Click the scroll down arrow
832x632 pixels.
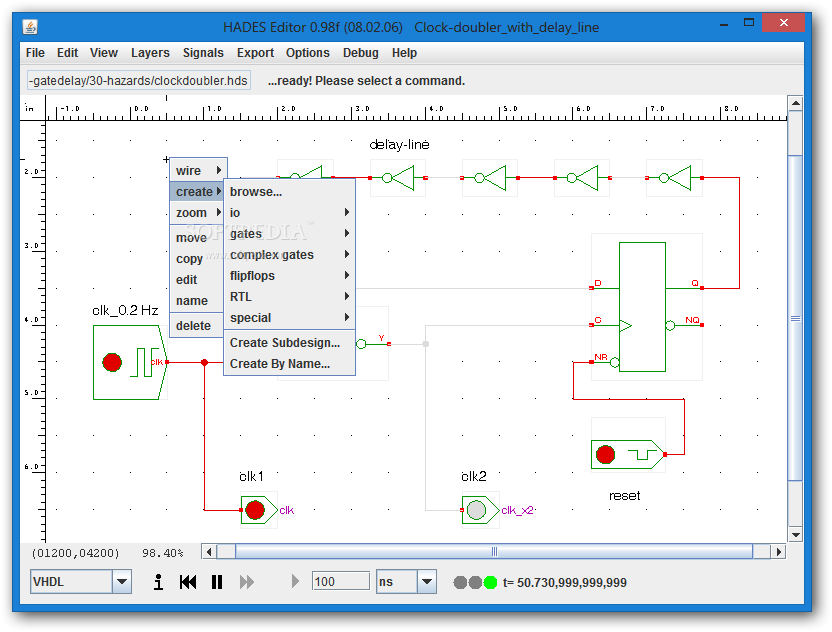coord(795,534)
